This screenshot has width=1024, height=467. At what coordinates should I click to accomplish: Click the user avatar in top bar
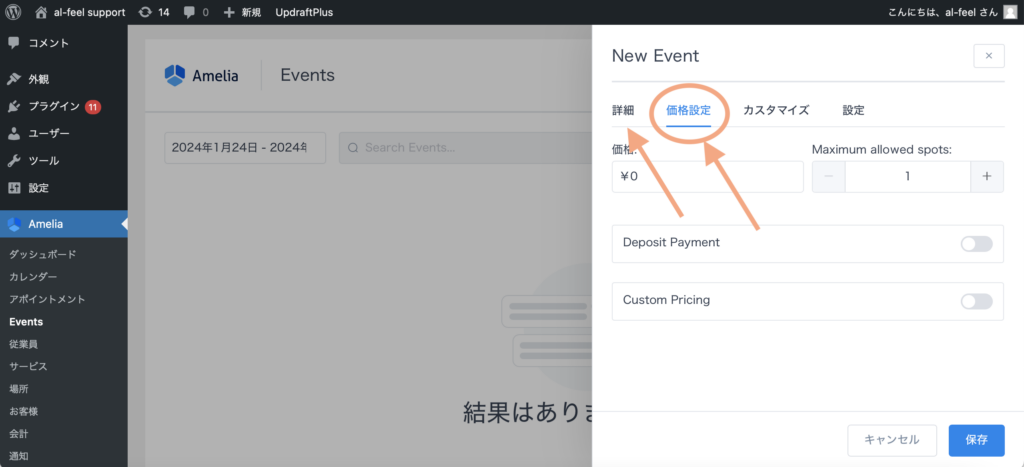(x=1010, y=12)
